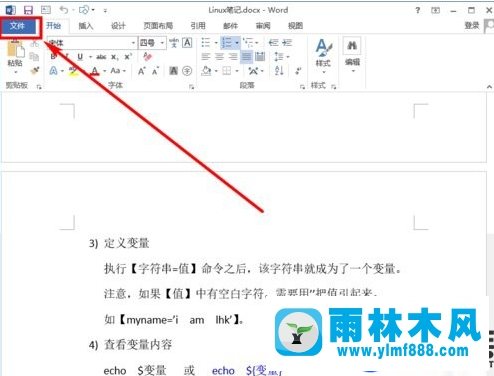Save the document with the floppy disk icon
Viewport: 494px width, 376px height.
pyautogui.click(x=28, y=10)
